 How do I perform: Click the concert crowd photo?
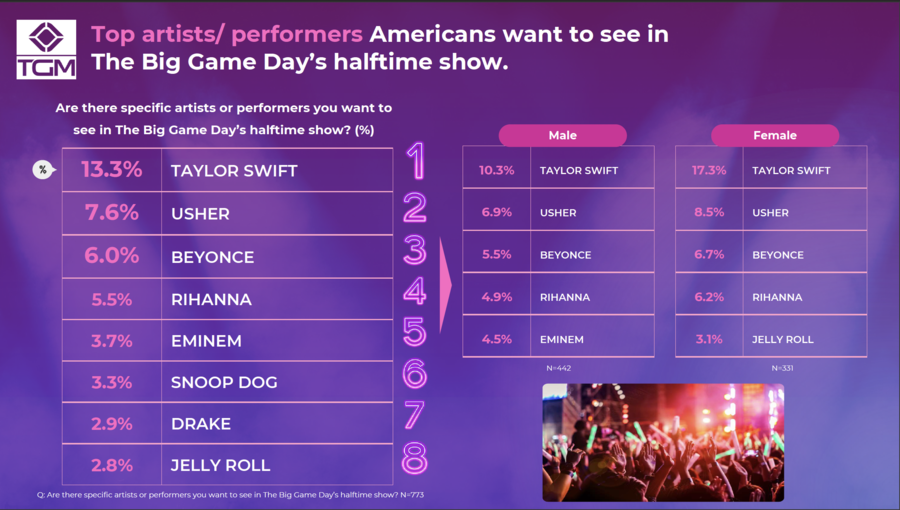[662, 442]
